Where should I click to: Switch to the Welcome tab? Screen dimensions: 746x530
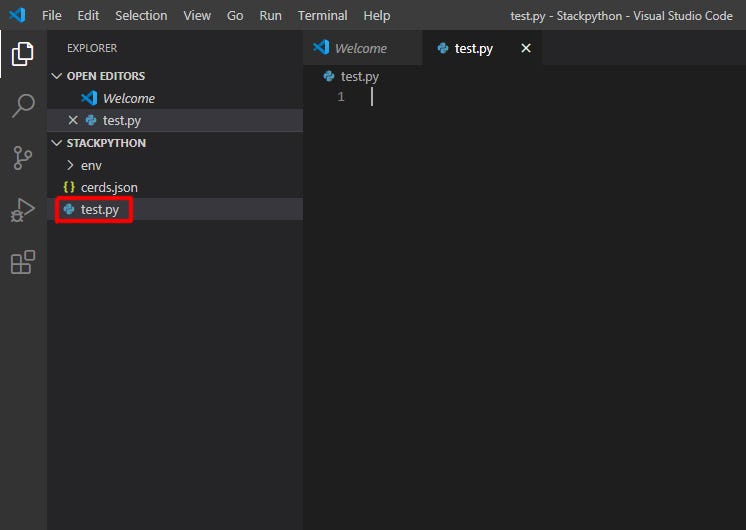coord(363,48)
